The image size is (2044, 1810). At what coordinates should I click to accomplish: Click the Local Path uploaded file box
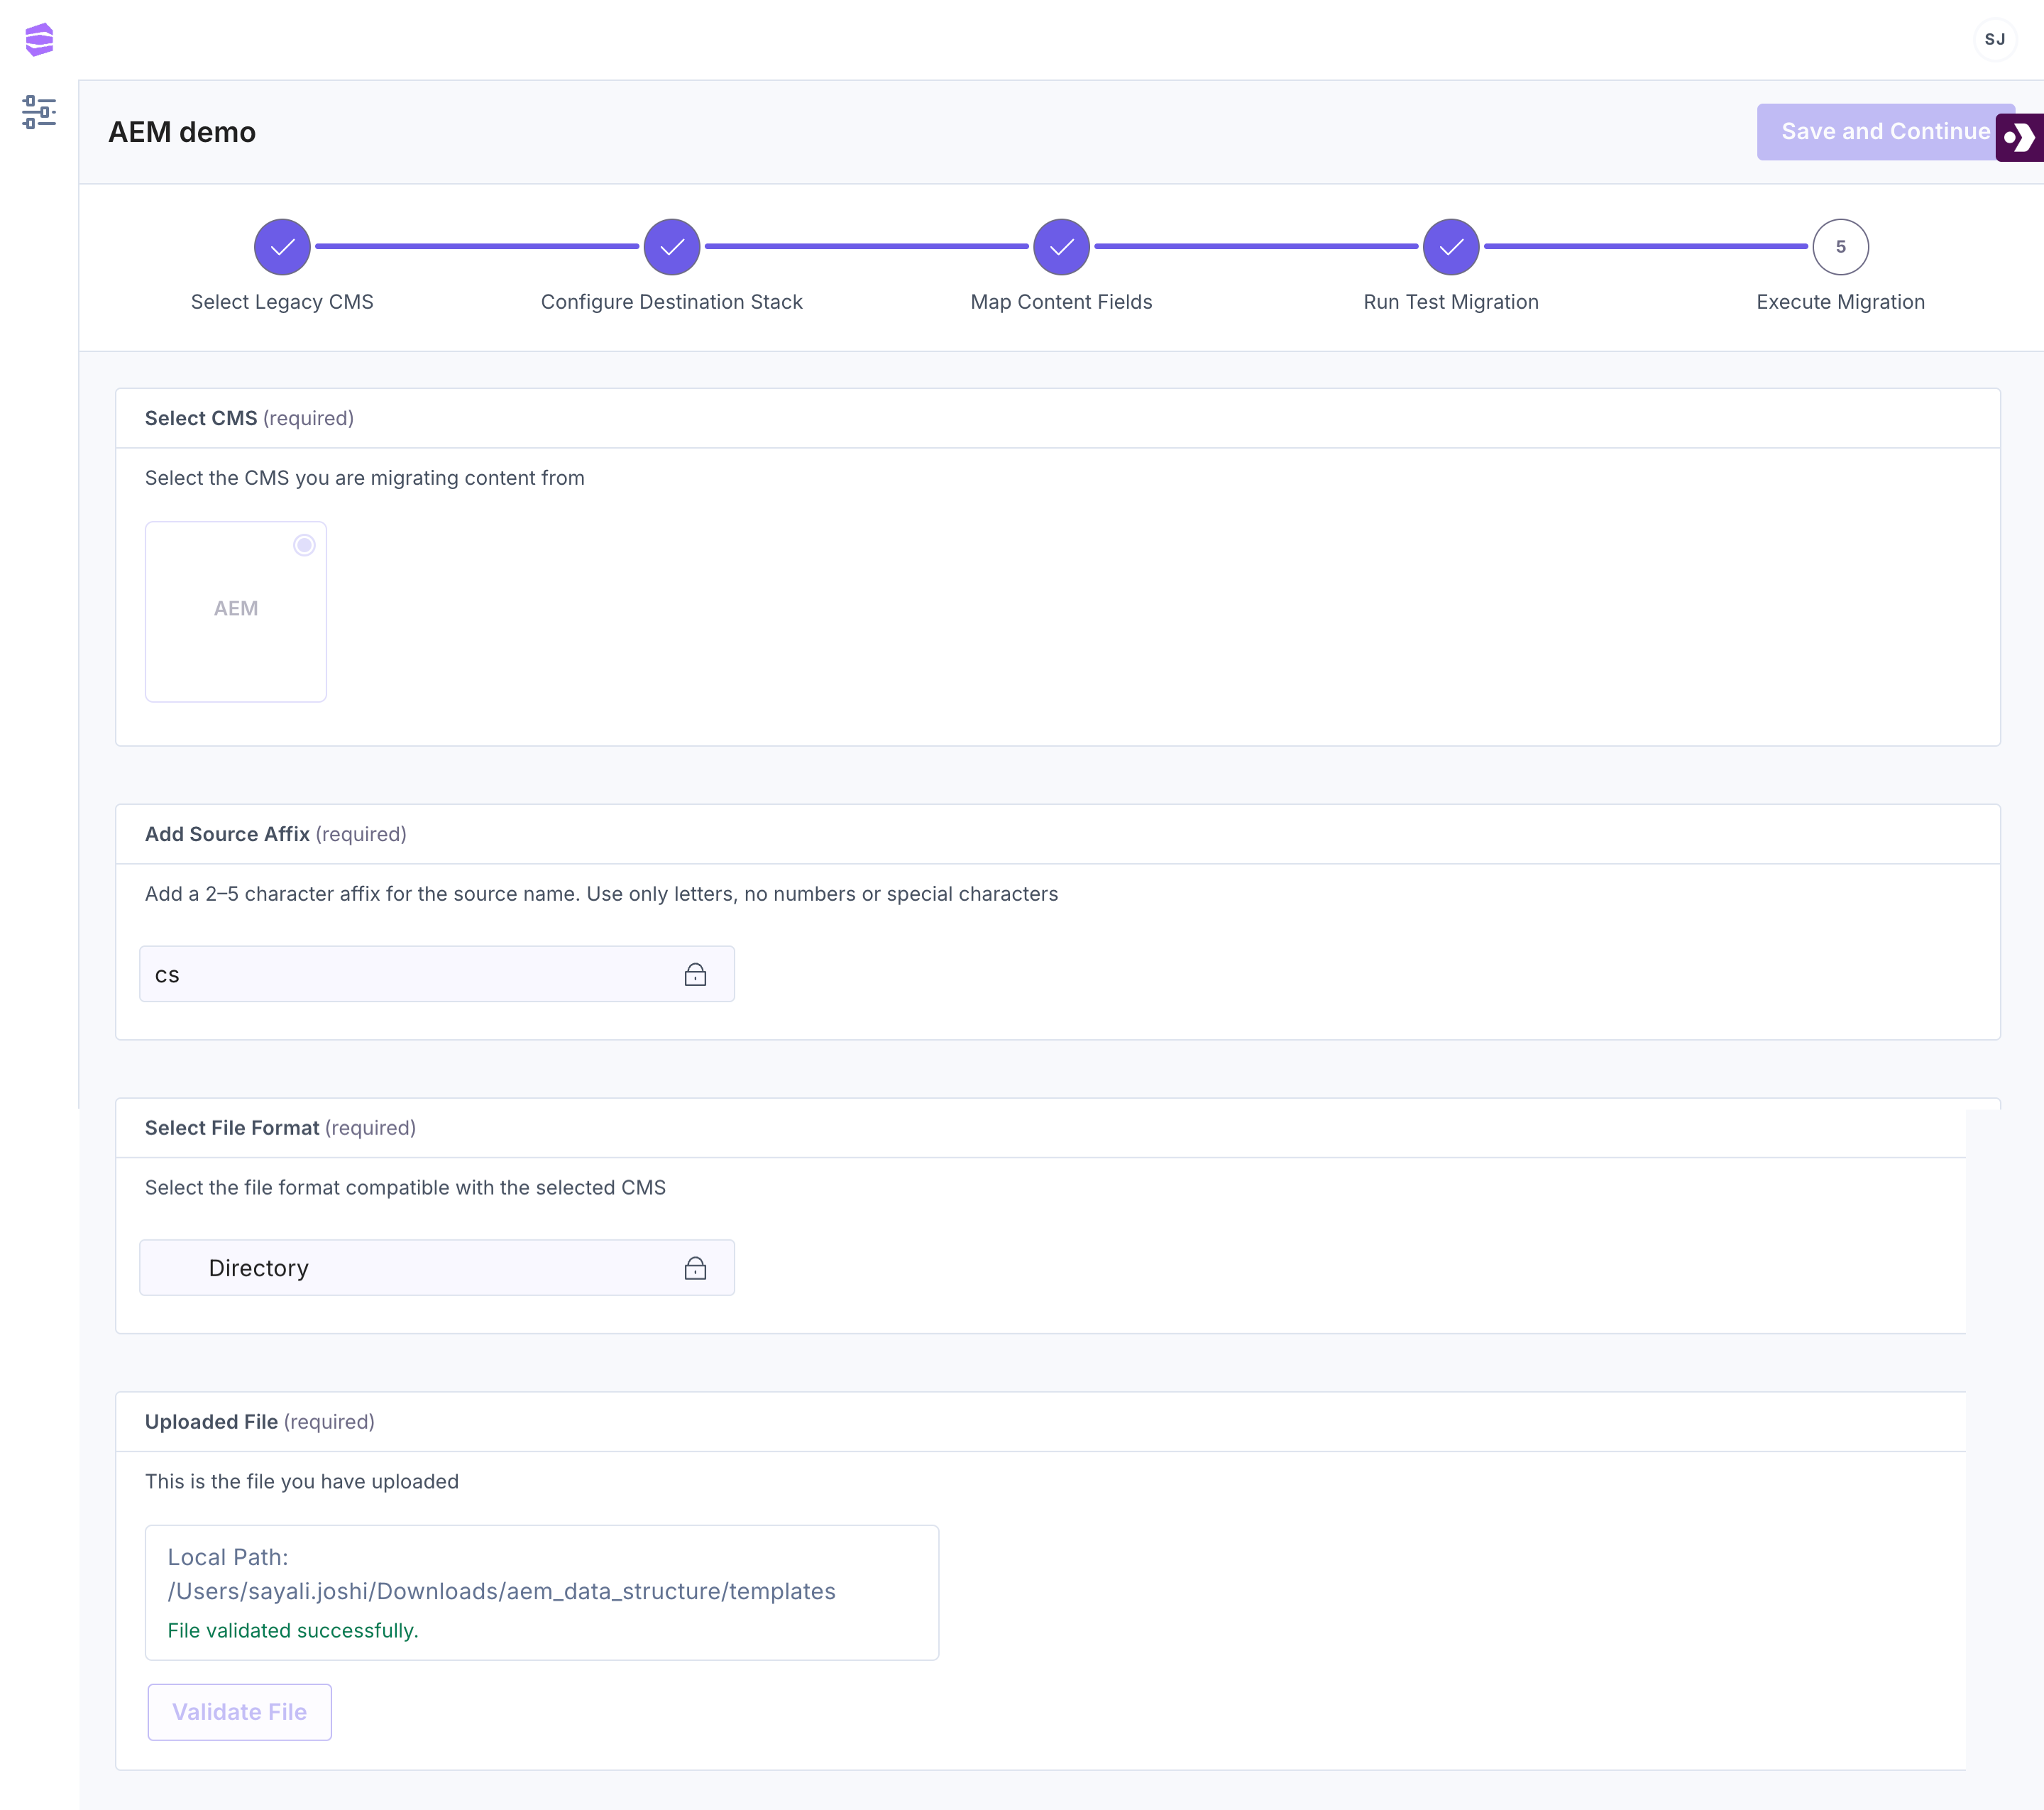pos(541,1592)
